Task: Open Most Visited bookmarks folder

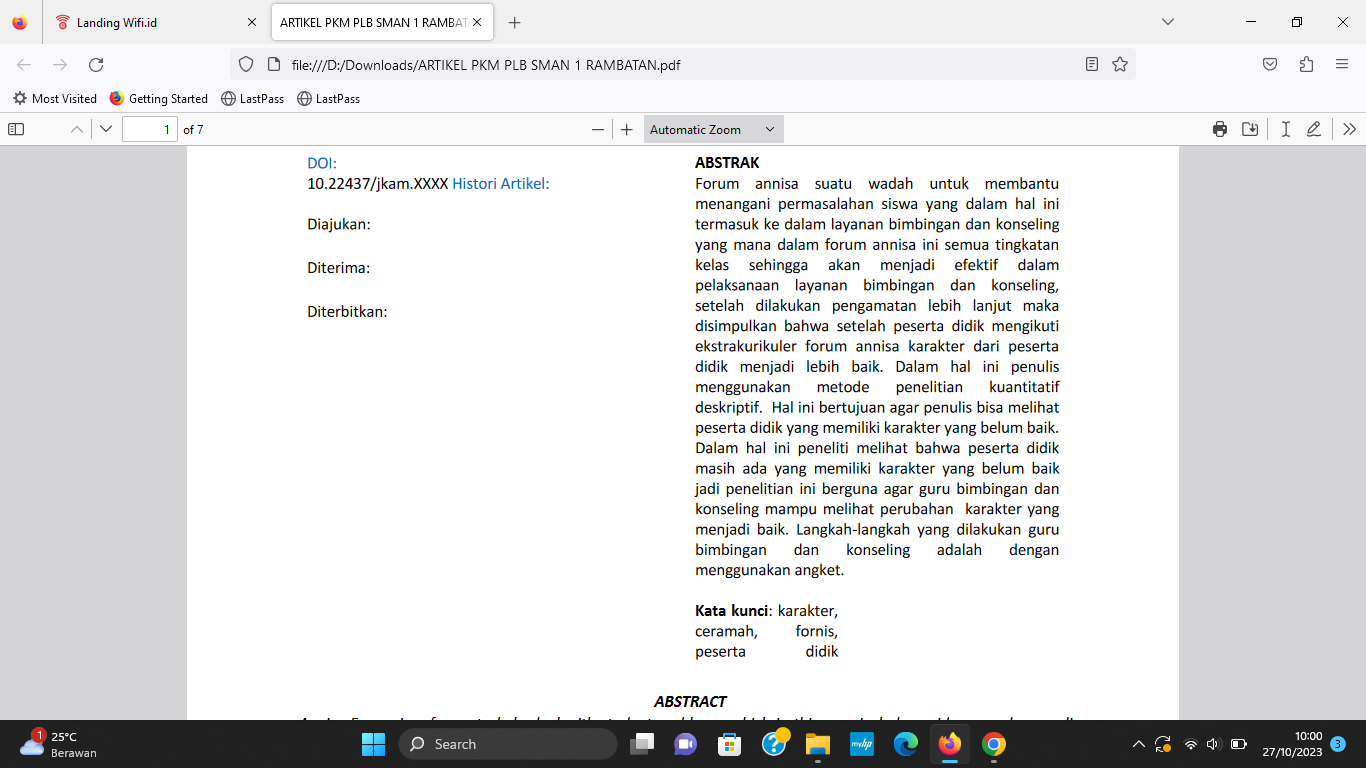Action: tap(55, 99)
